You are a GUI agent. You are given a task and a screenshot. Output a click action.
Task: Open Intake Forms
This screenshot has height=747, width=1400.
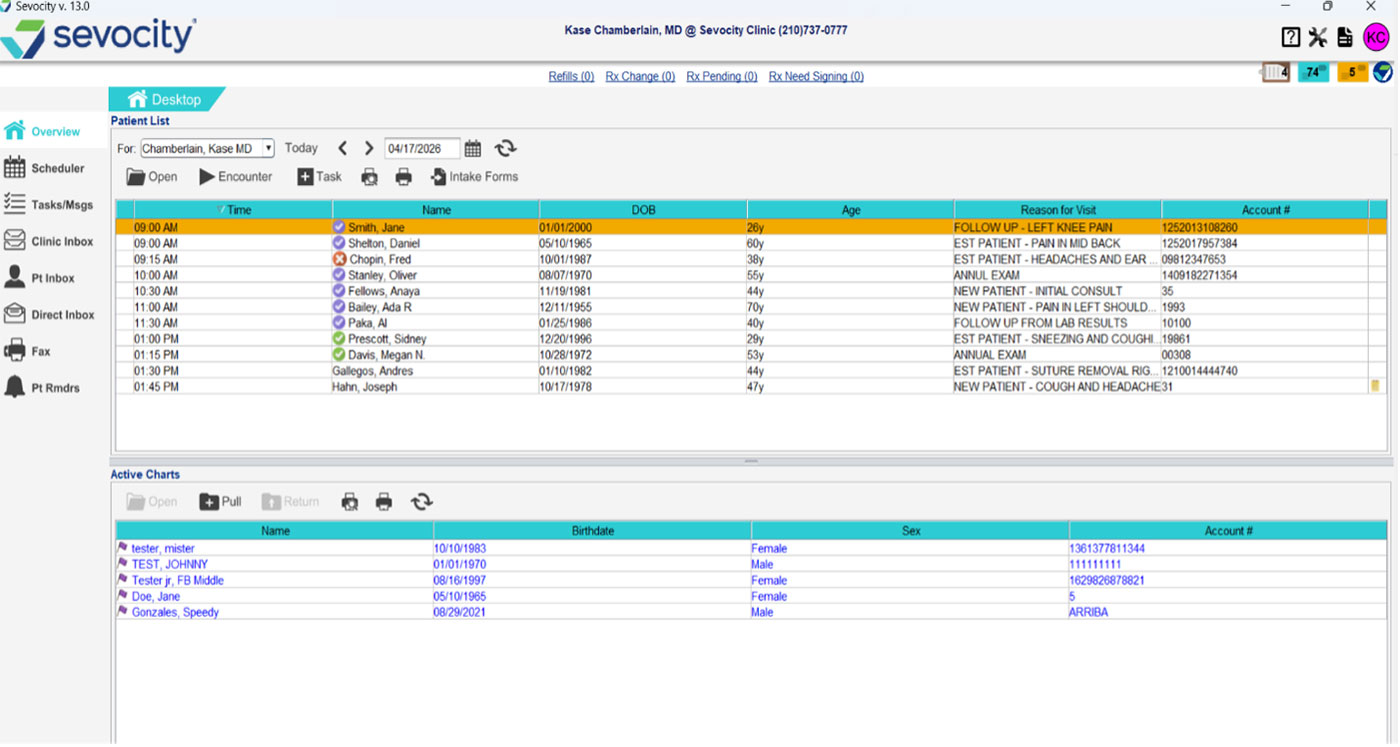pos(474,177)
